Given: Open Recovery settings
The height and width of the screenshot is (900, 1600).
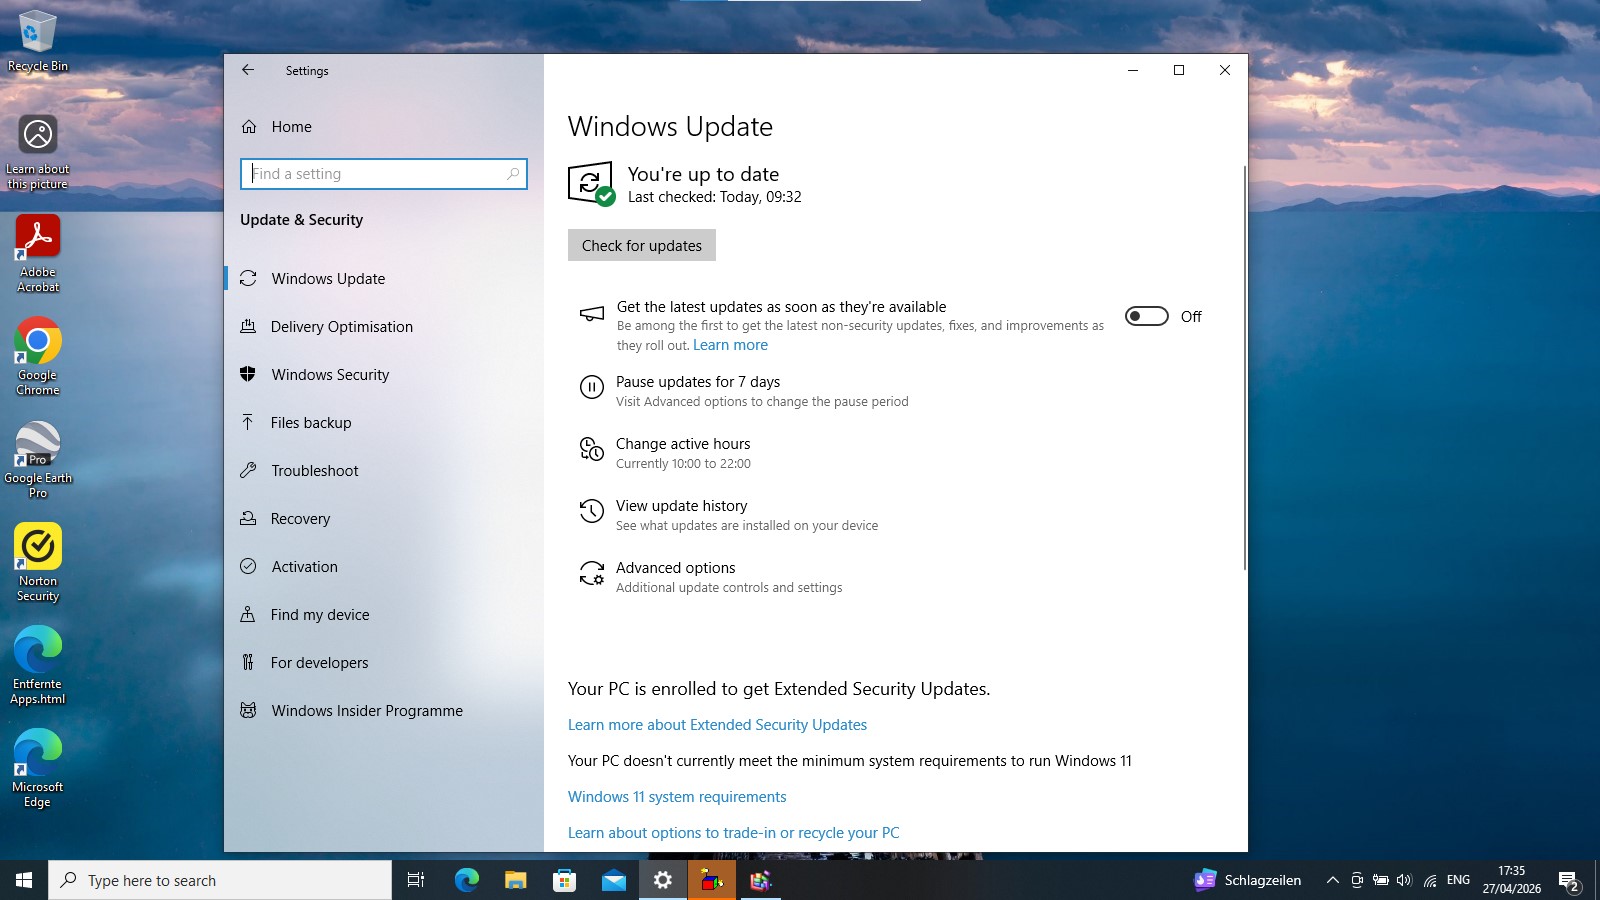Looking at the screenshot, I should [x=384, y=519].
